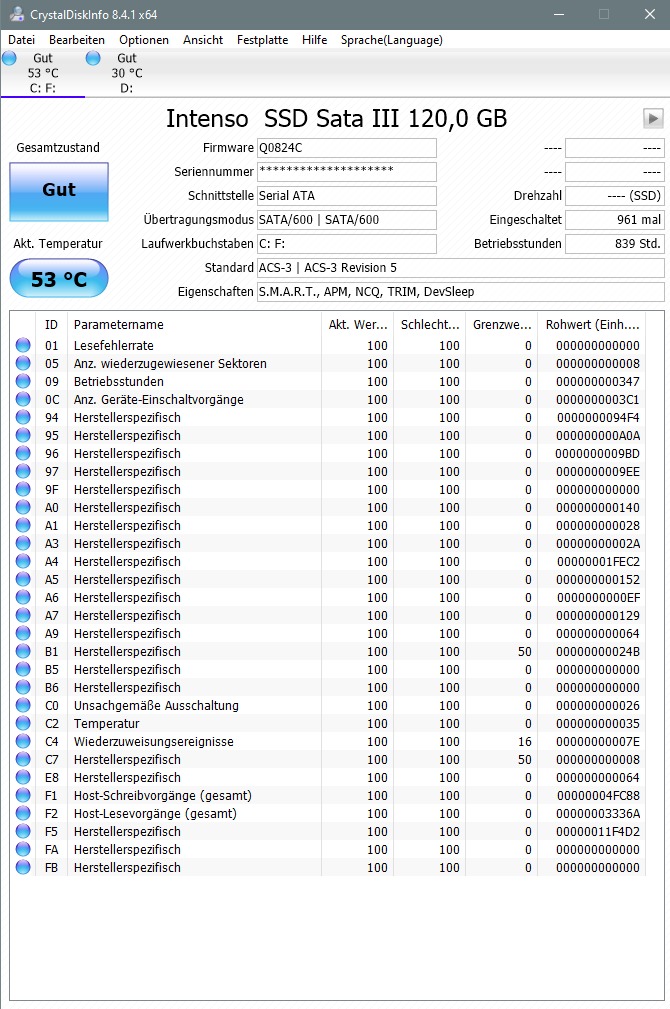Click the Eigenschaften S.M.A.R.T. field
The image size is (670, 1009).
(461, 292)
